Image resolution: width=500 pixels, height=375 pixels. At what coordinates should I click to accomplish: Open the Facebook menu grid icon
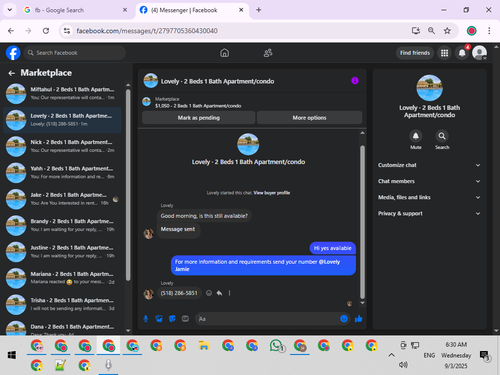pos(444,53)
